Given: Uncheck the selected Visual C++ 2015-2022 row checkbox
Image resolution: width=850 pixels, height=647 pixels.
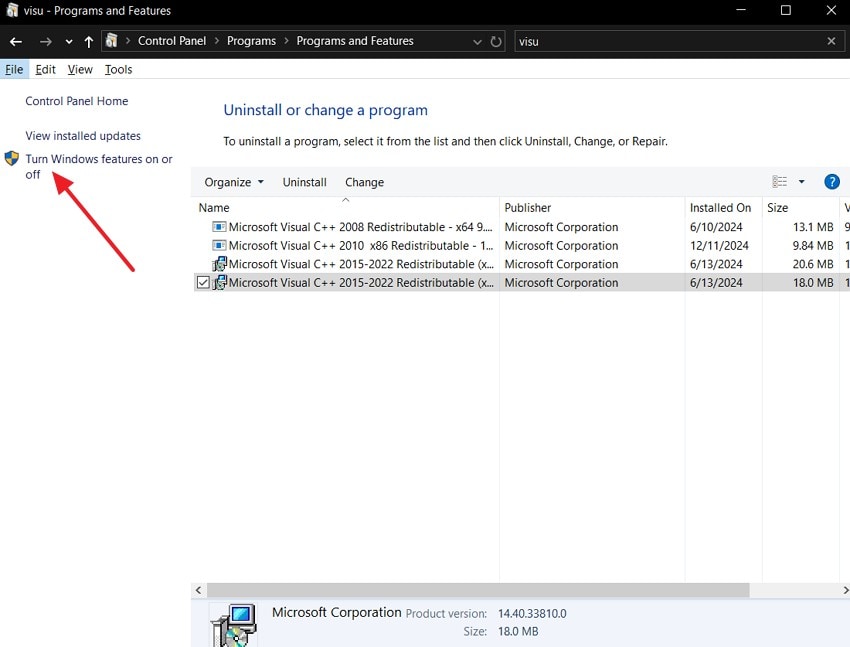Looking at the screenshot, I should [203, 282].
